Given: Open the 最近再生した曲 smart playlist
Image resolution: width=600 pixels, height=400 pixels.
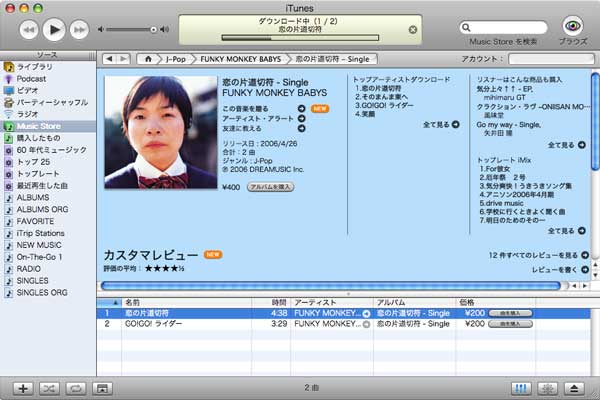Looking at the screenshot, I should click(x=48, y=186).
